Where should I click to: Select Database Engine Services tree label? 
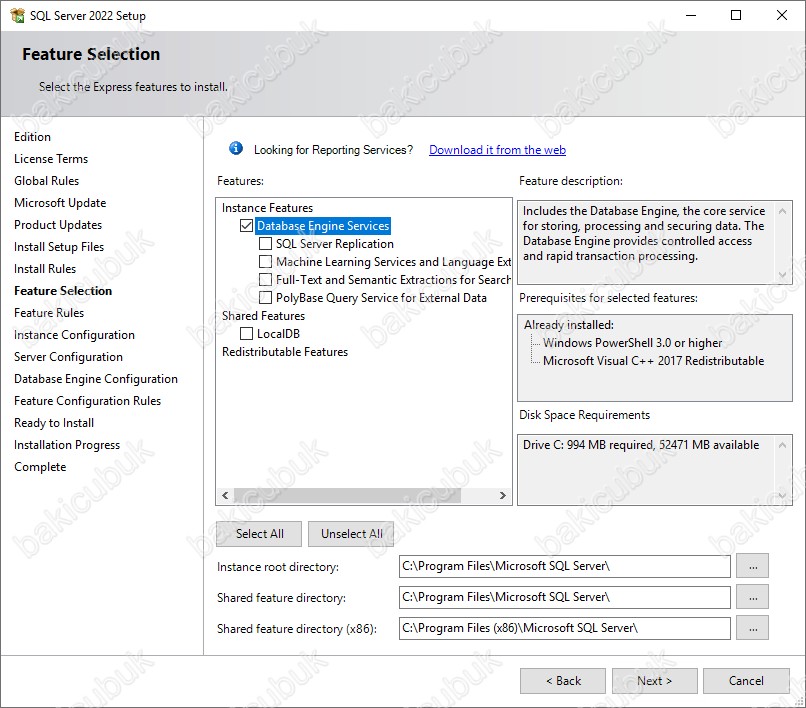point(323,226)
